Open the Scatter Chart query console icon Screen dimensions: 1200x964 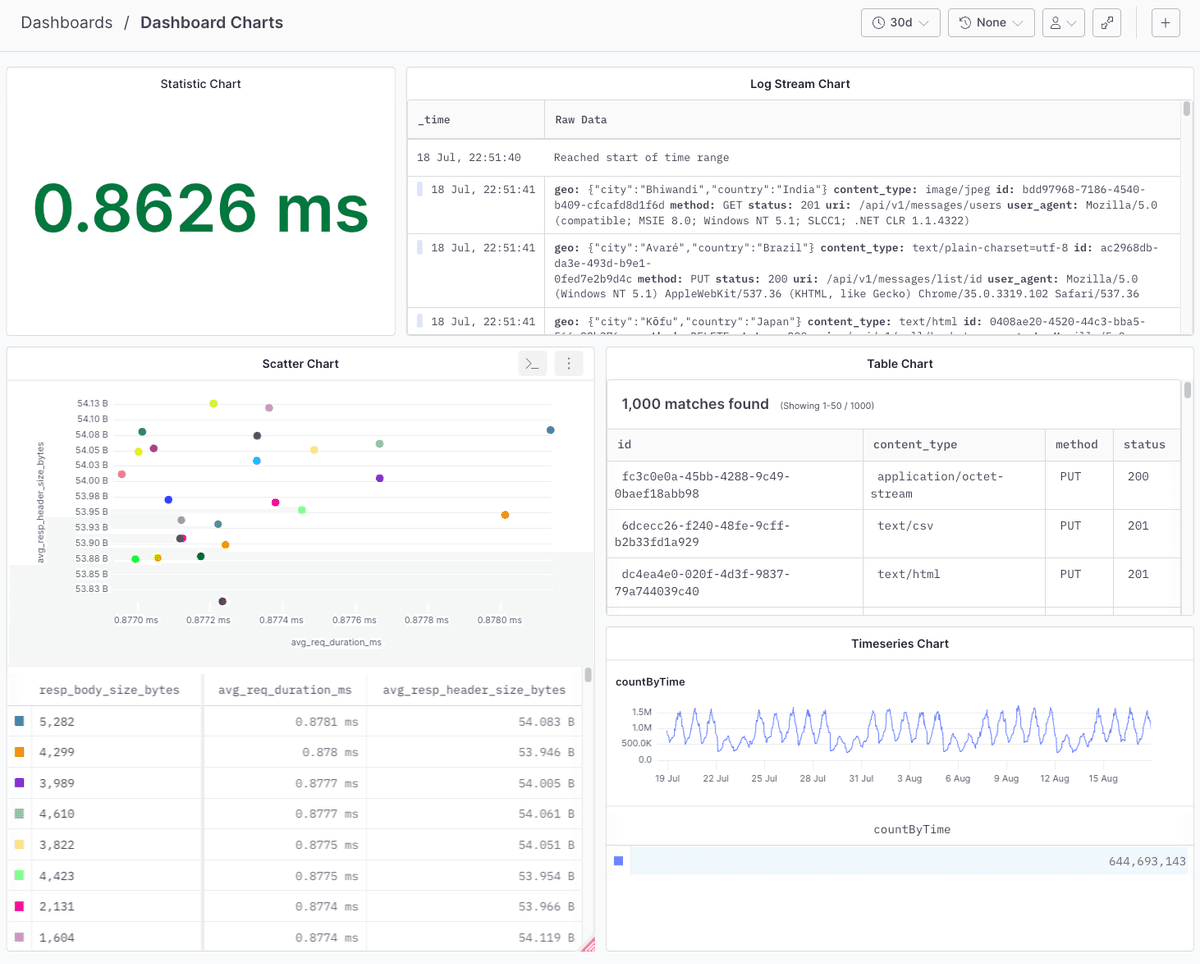(x=532, y=363)
